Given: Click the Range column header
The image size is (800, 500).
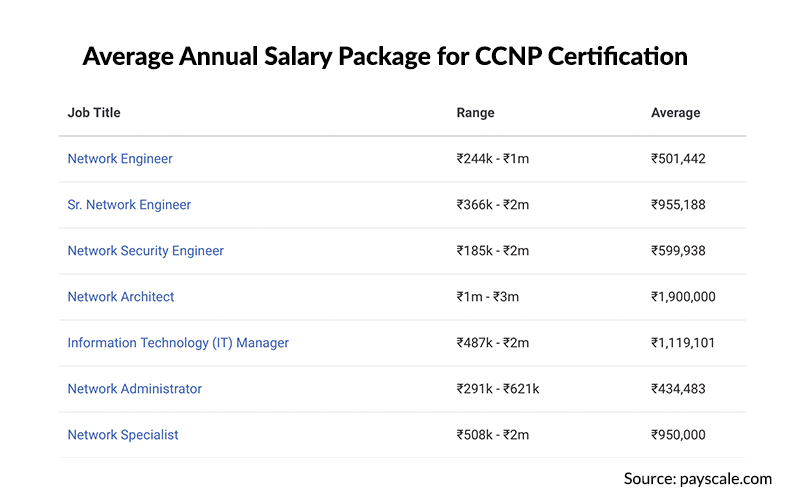Looking at the screenshot, I should tap(475, 113).
